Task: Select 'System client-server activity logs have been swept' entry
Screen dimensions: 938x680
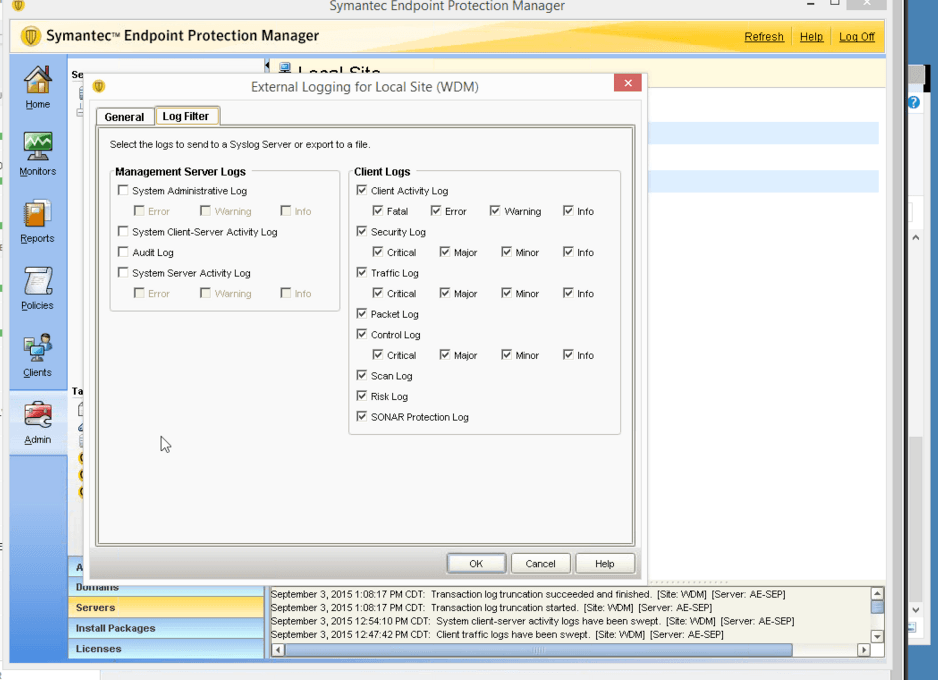Action: [x=532, y=621]
